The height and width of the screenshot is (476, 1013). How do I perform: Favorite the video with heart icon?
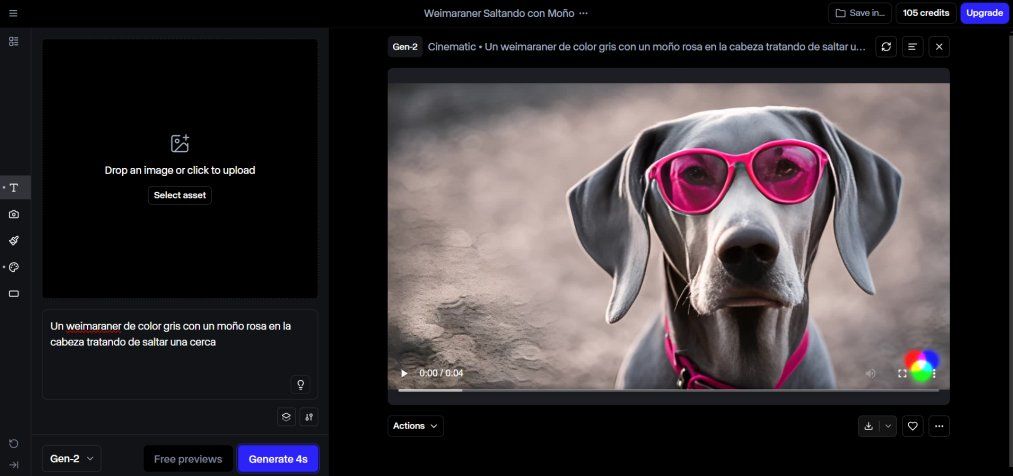[x=913, y=426]
